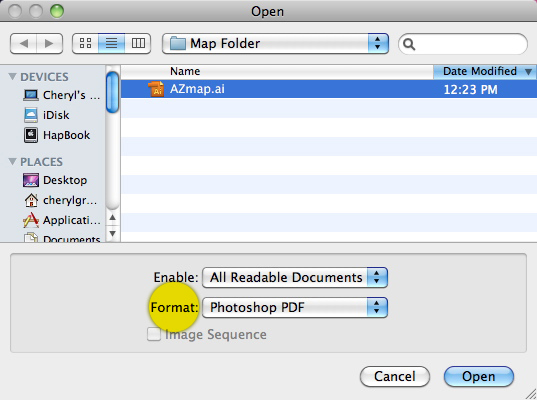This screenshot has height=400, width=537.
Task: Collapse the PLACES section triangle
Action: tap(12, 161)
